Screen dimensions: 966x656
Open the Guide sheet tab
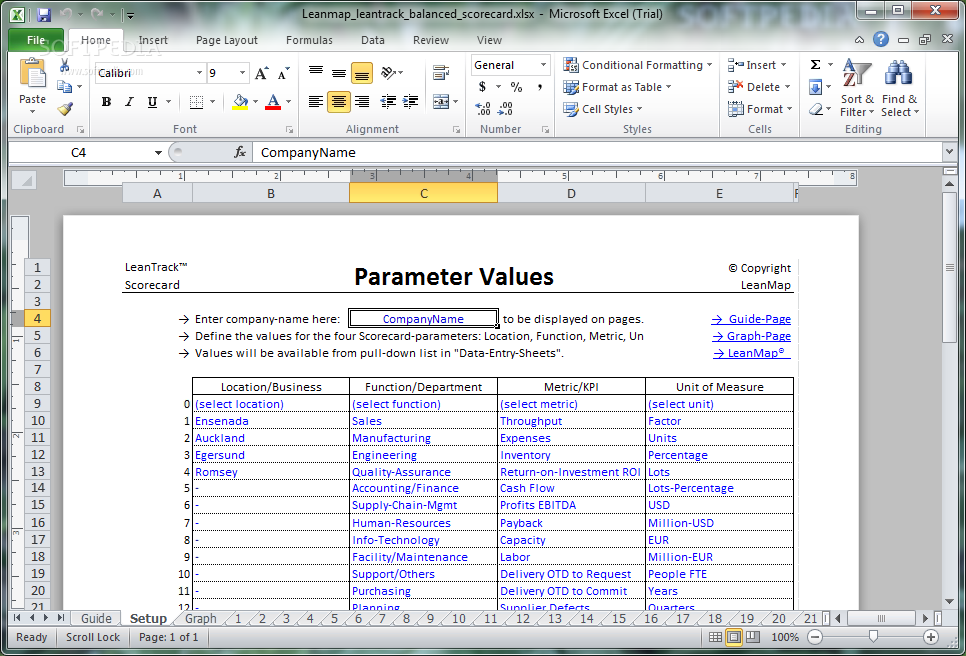coord(96,618)
